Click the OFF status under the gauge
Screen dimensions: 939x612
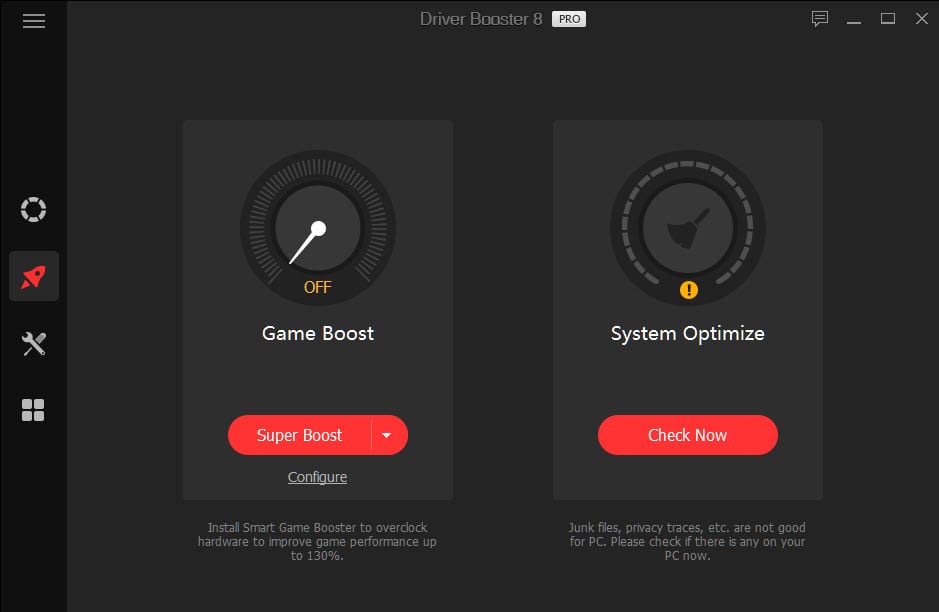tap(317, 287)
